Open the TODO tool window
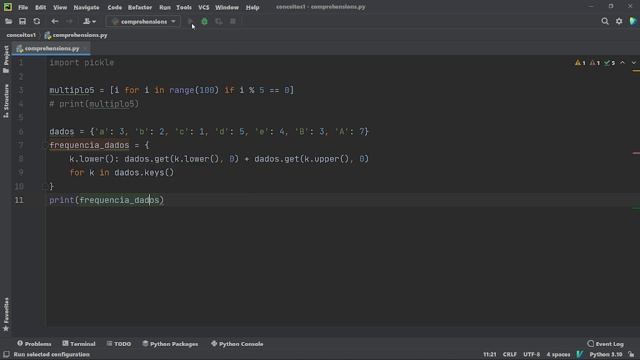This screenshot has width=640, height=360. [x=119, y=344]
